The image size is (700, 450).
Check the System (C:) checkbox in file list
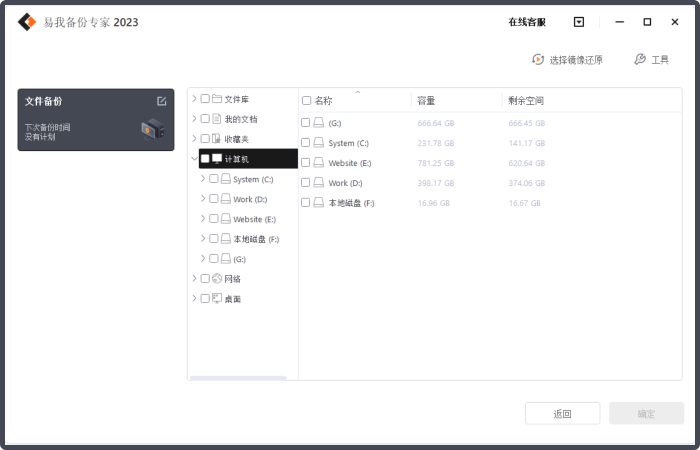(306, 143)
